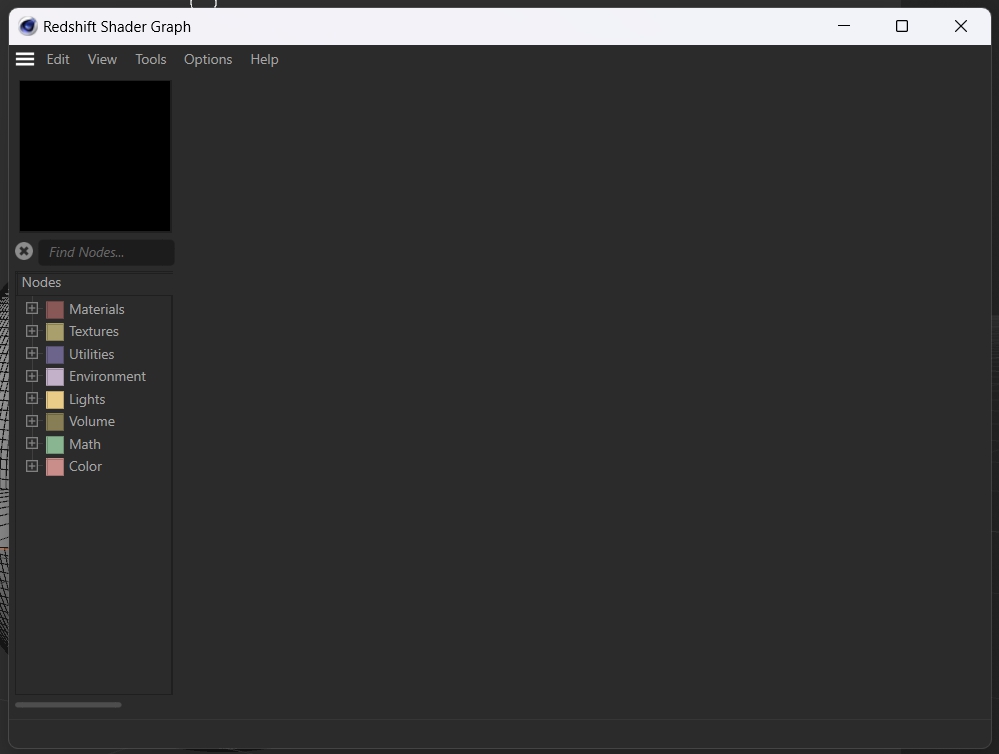999x754 pixels.
Task: Open the Options menu
Action: pyautogui.click(x=208, y=59)
